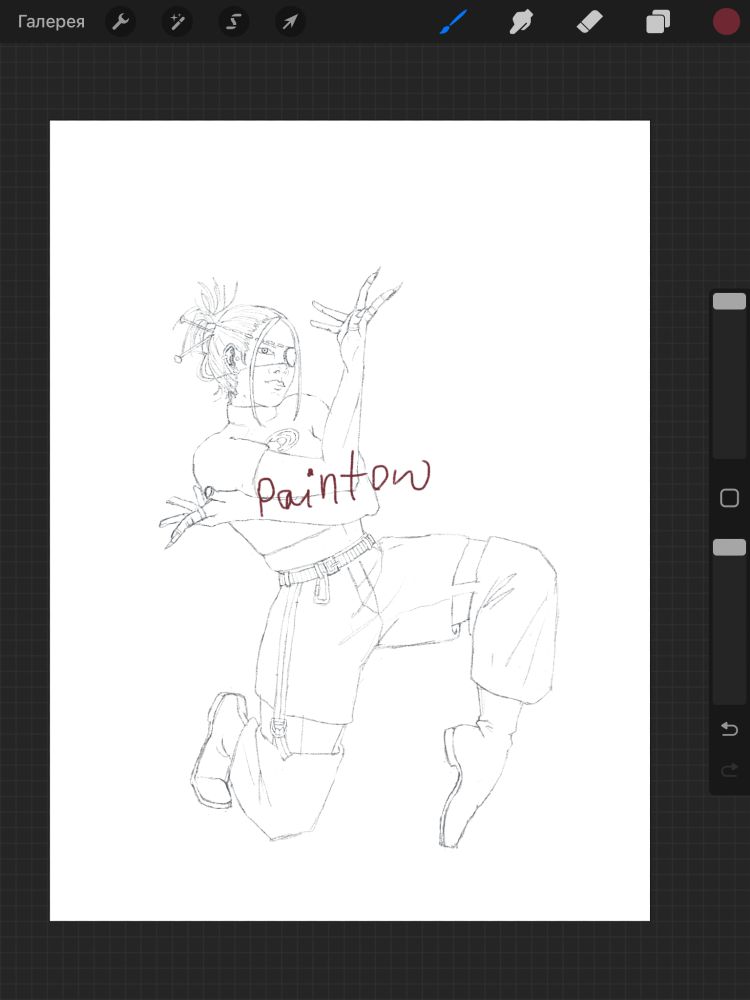This screenshot has width=750, height=1000.
Task: Click the brush size slider handle
Action: click(729, 302)
